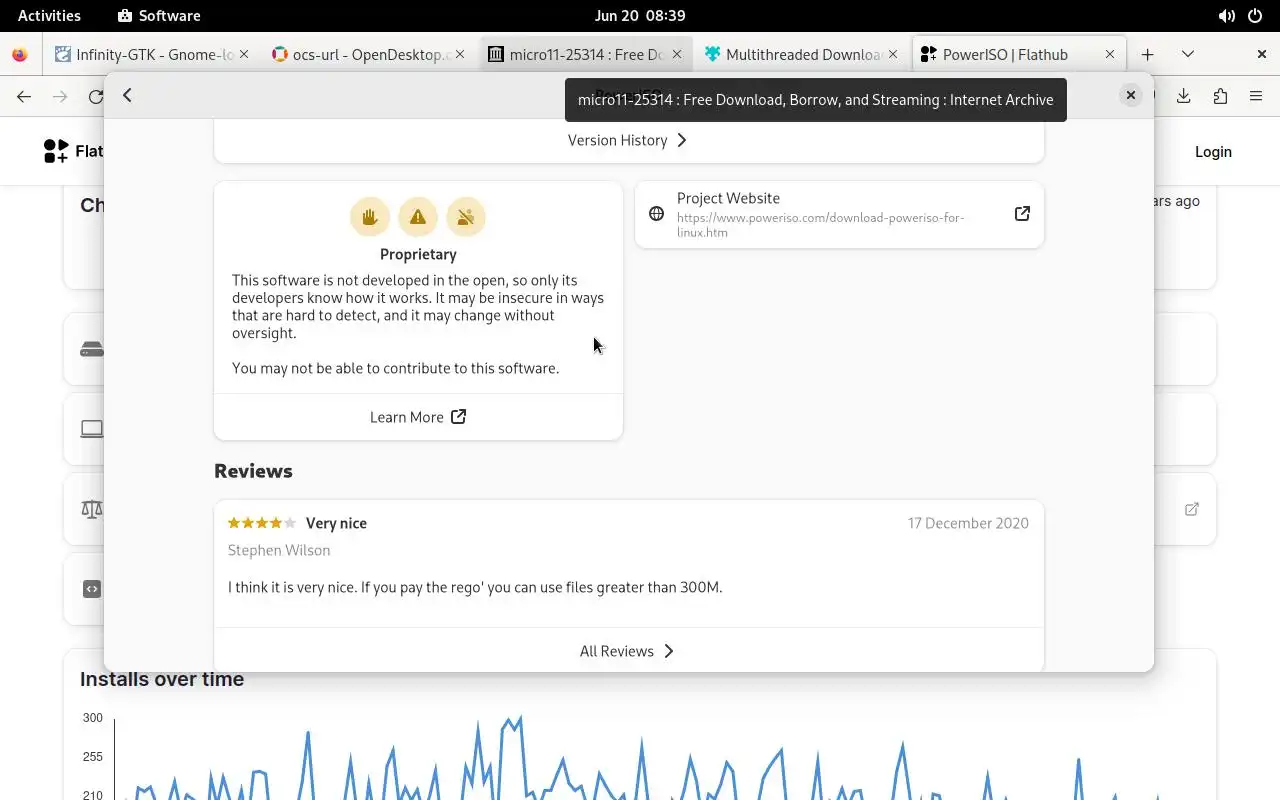
Task: Click the Installs over time chart
Action: tap(640, 755)
